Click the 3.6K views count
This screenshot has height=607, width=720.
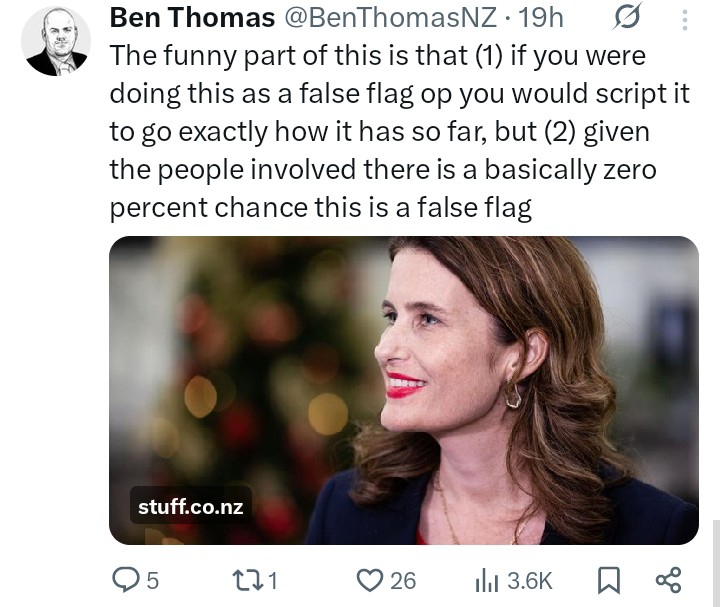pos(530,581)
